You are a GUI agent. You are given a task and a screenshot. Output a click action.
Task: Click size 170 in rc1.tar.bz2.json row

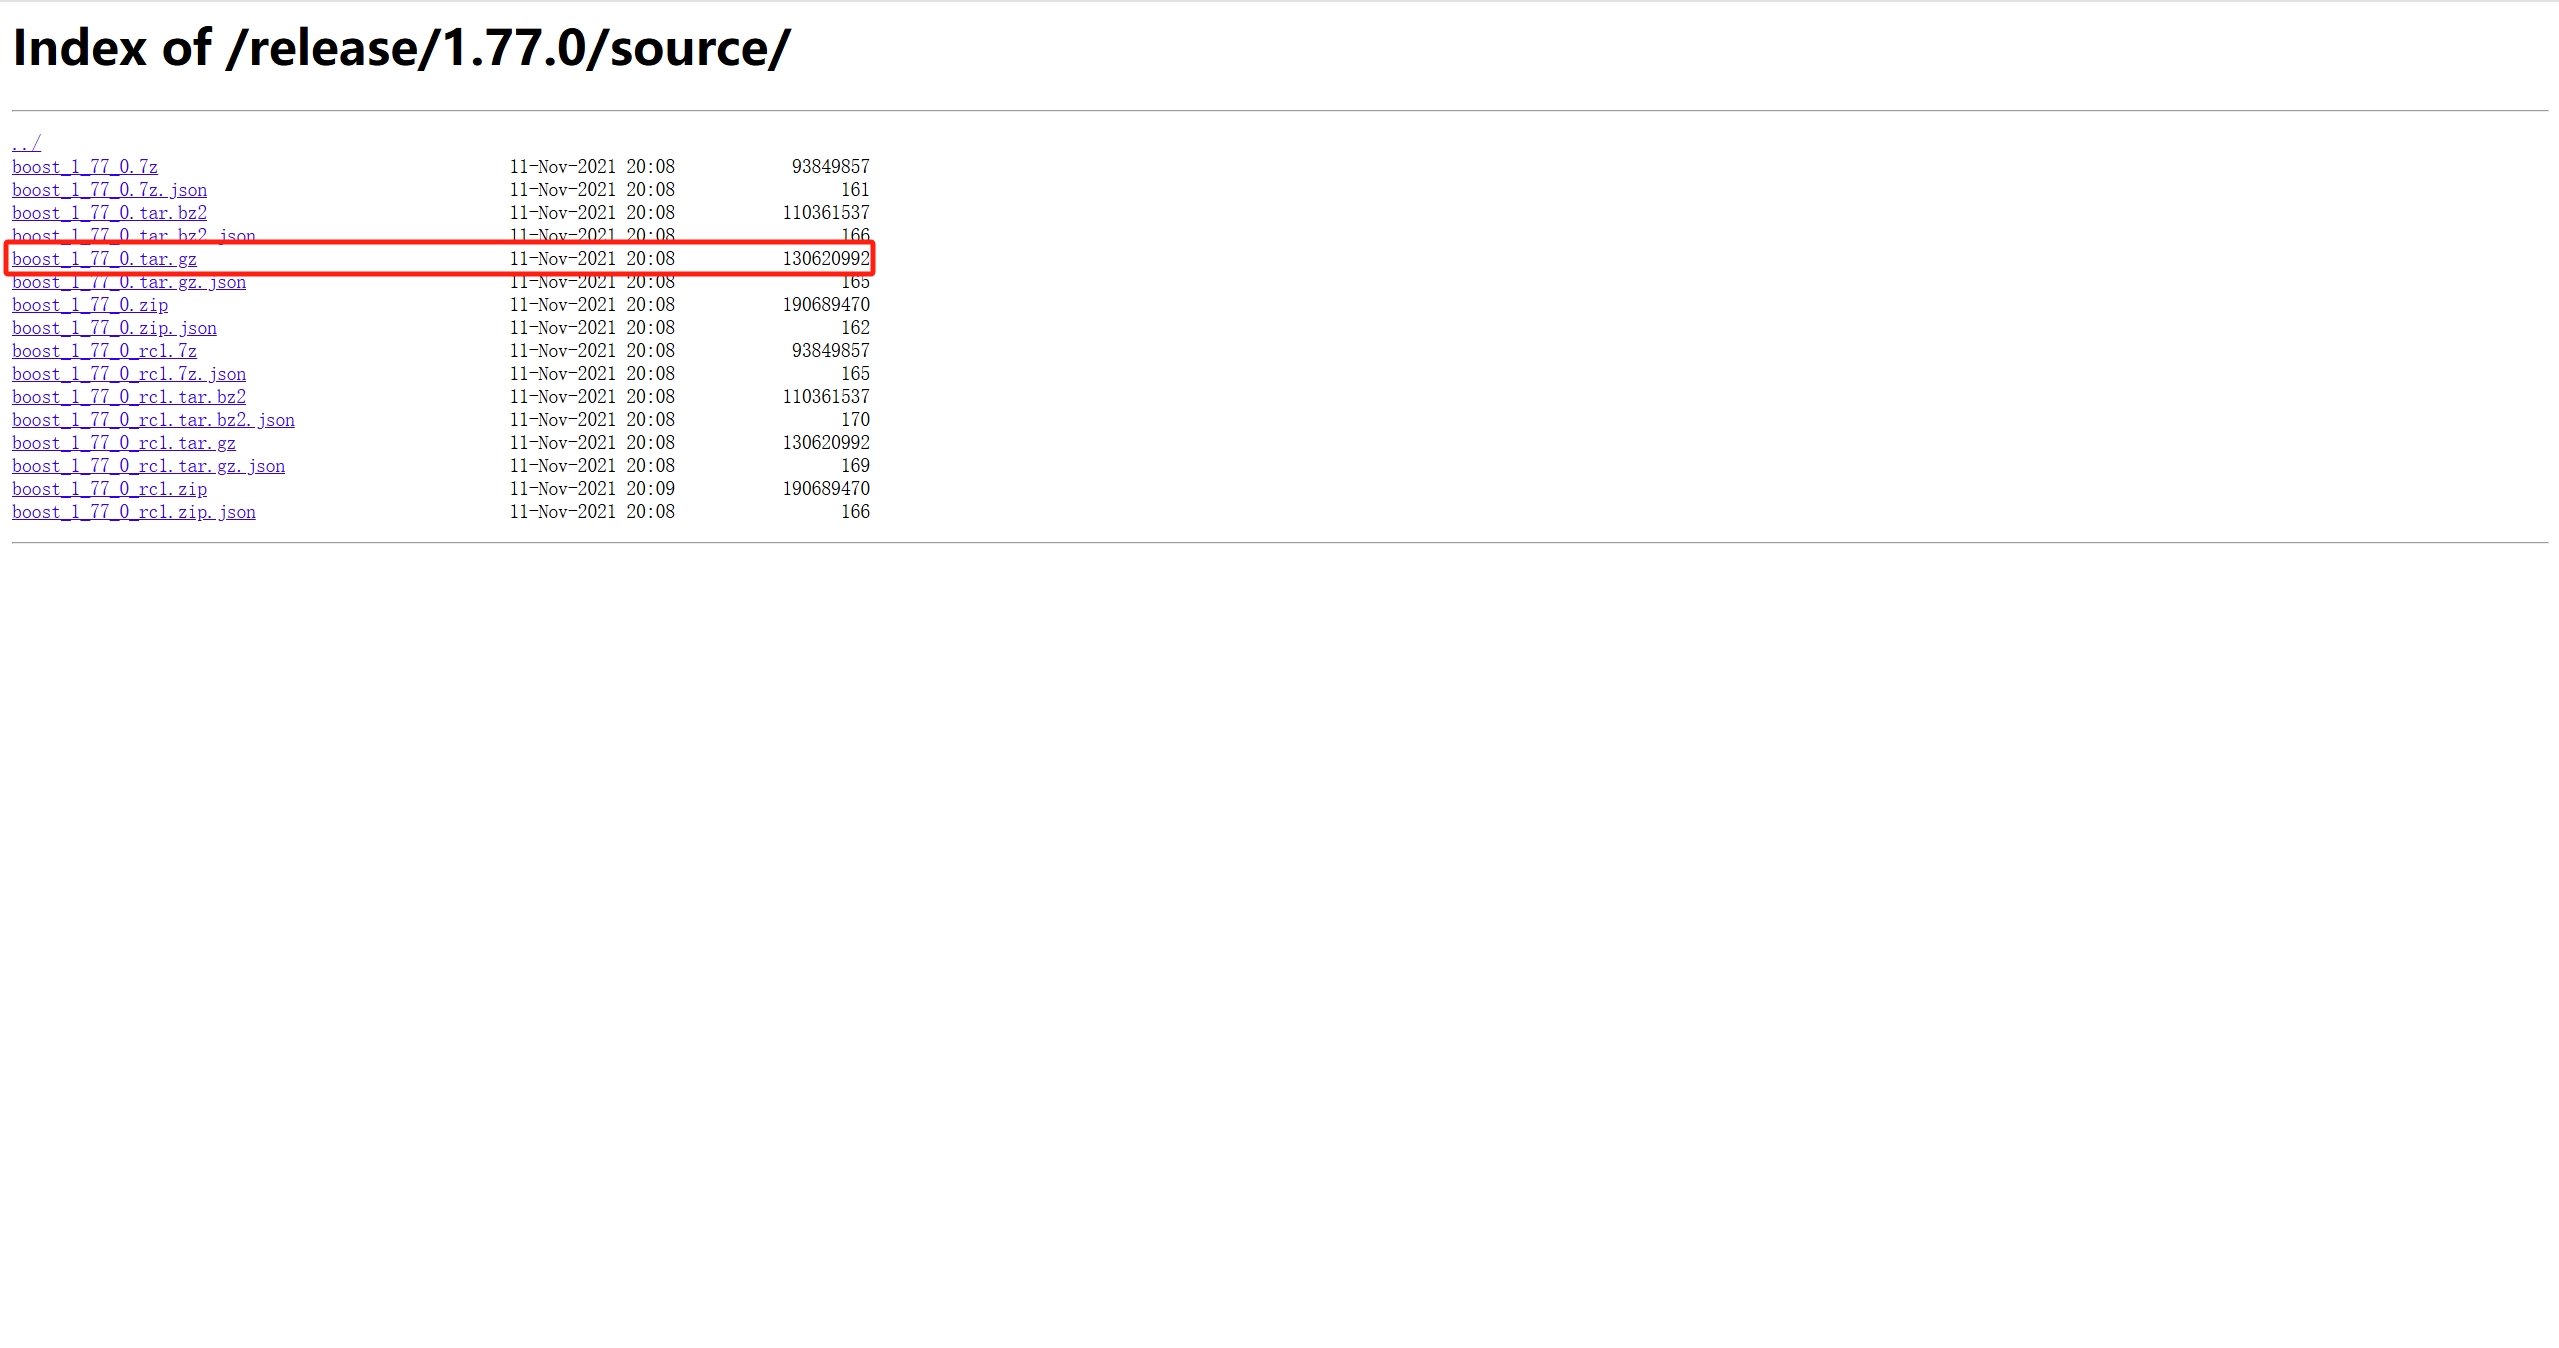pyautogui.click(x=855, y=419)
